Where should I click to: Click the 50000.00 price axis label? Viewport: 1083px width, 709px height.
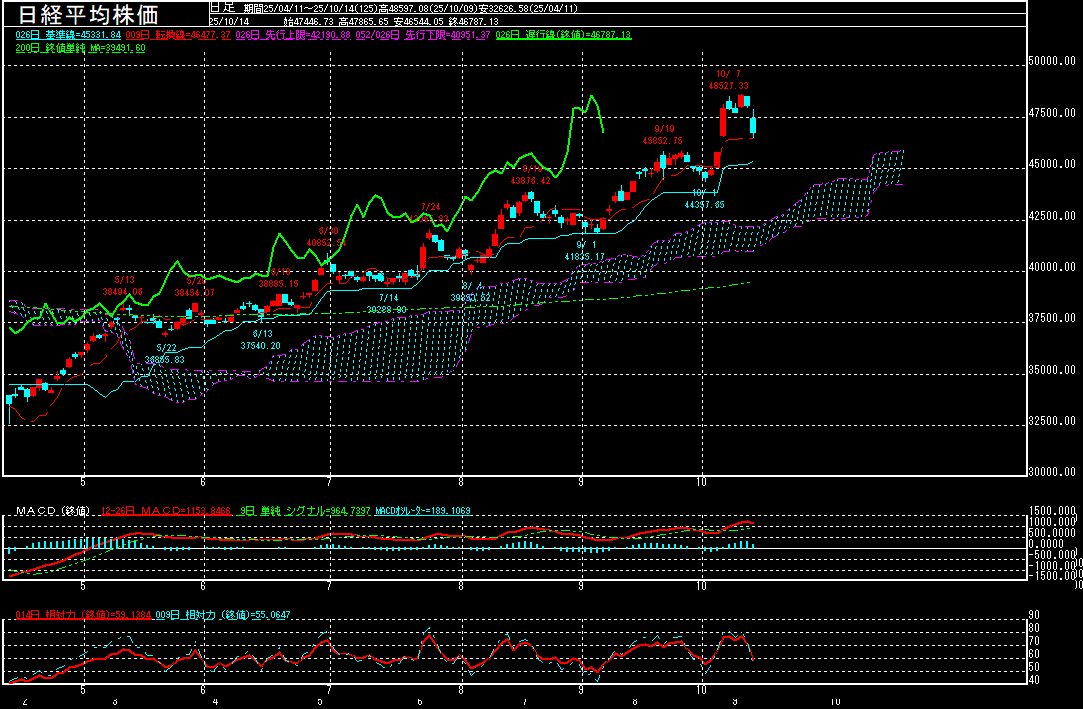pyautogui.click(x=1054, y=61)
